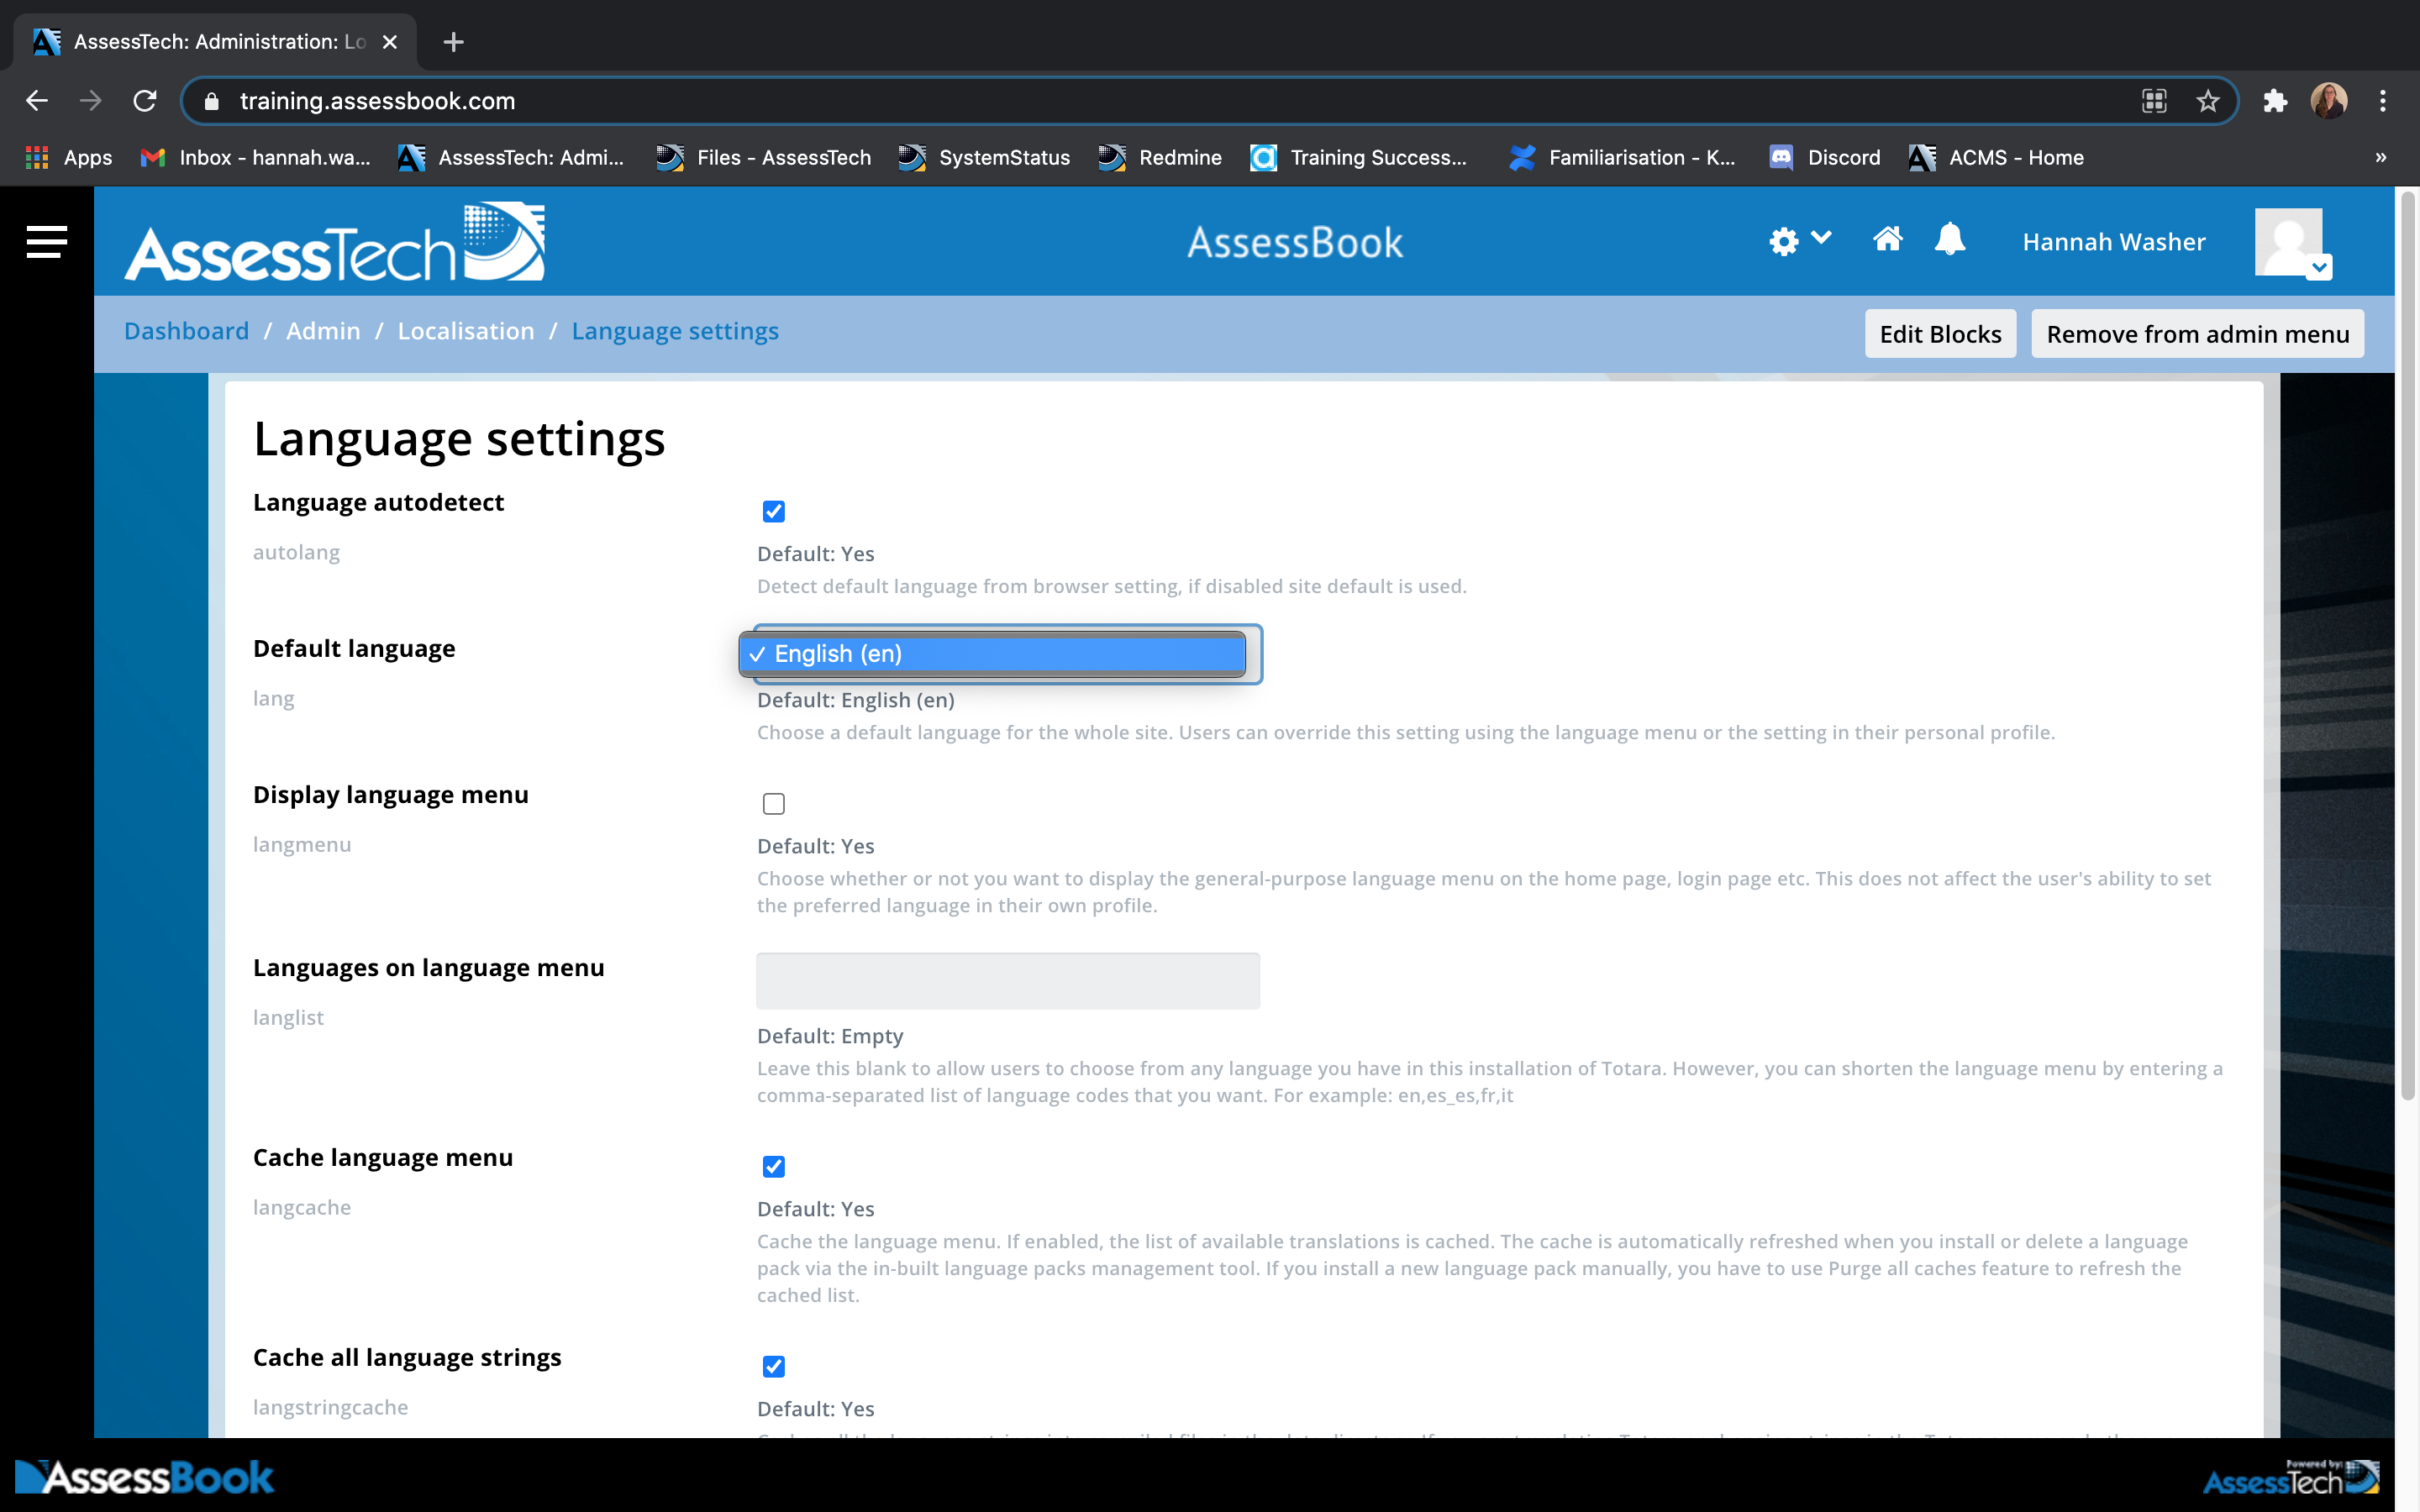Click browser forward arrow
The image size is (2420, 1512).
click(x=91, y=101)
